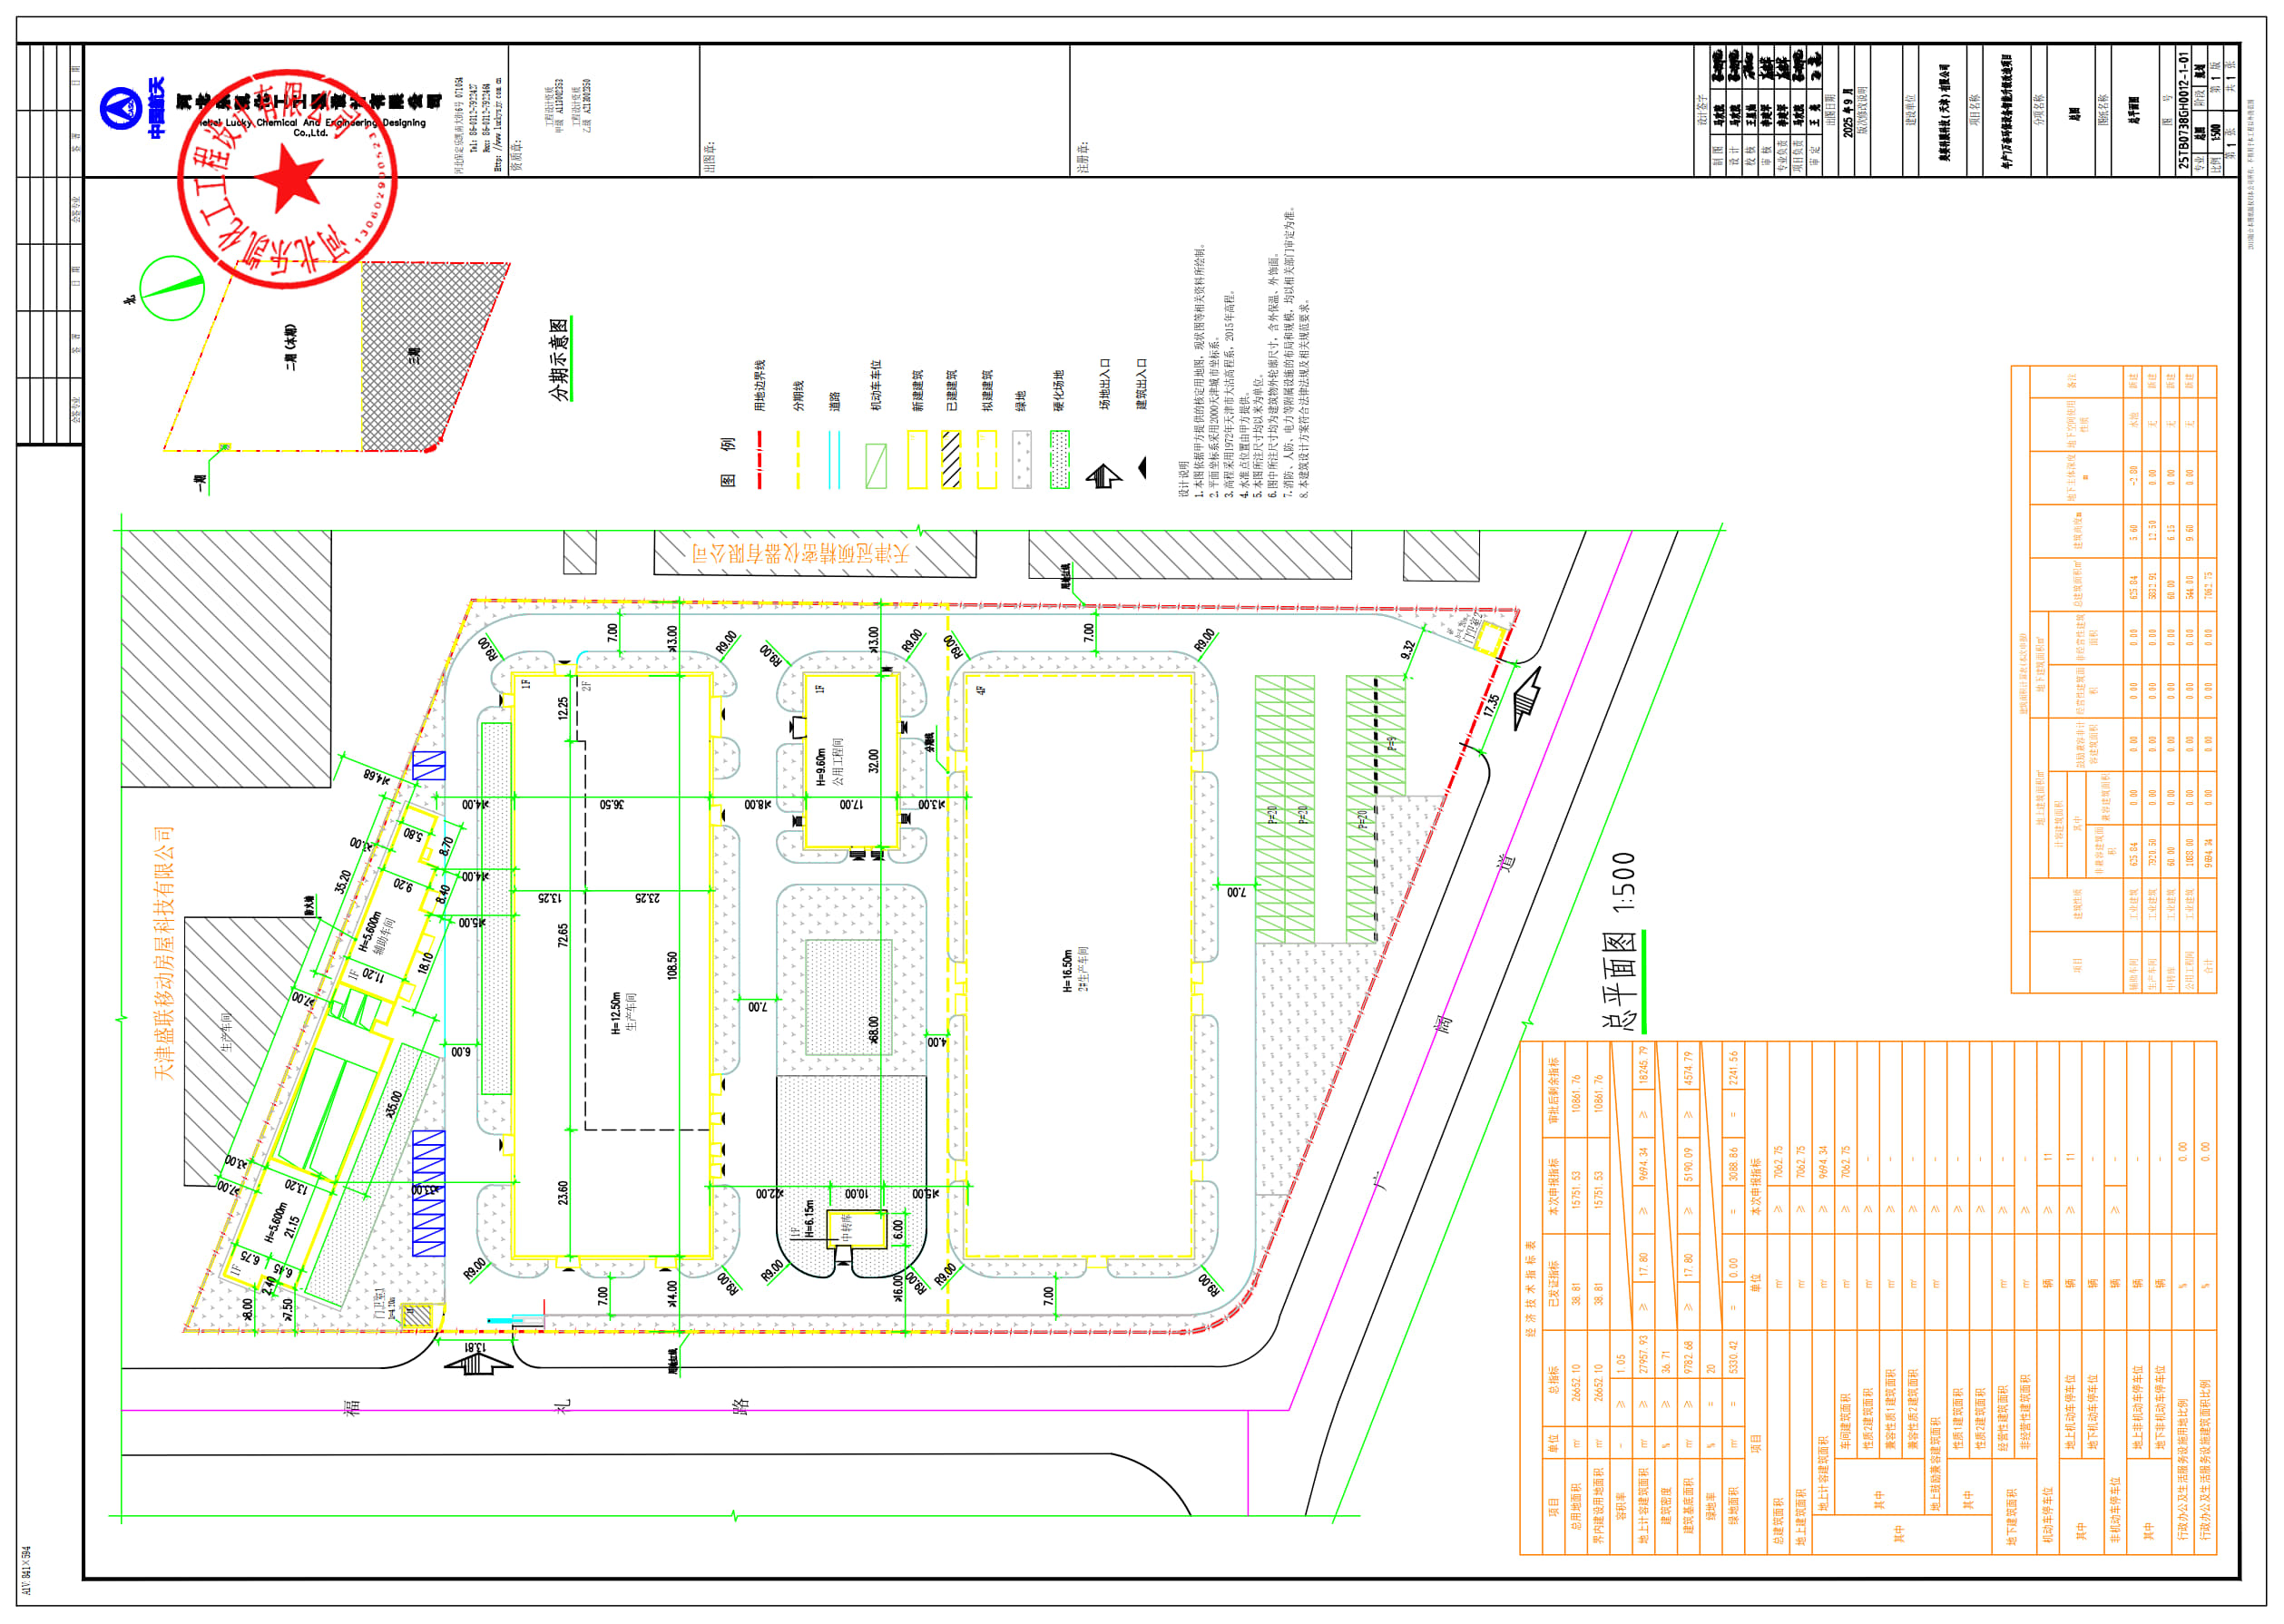This screenshot has width=2284, height=1624.
Task: Click the 图例 legend heading
Action: [x=728, y=461]
